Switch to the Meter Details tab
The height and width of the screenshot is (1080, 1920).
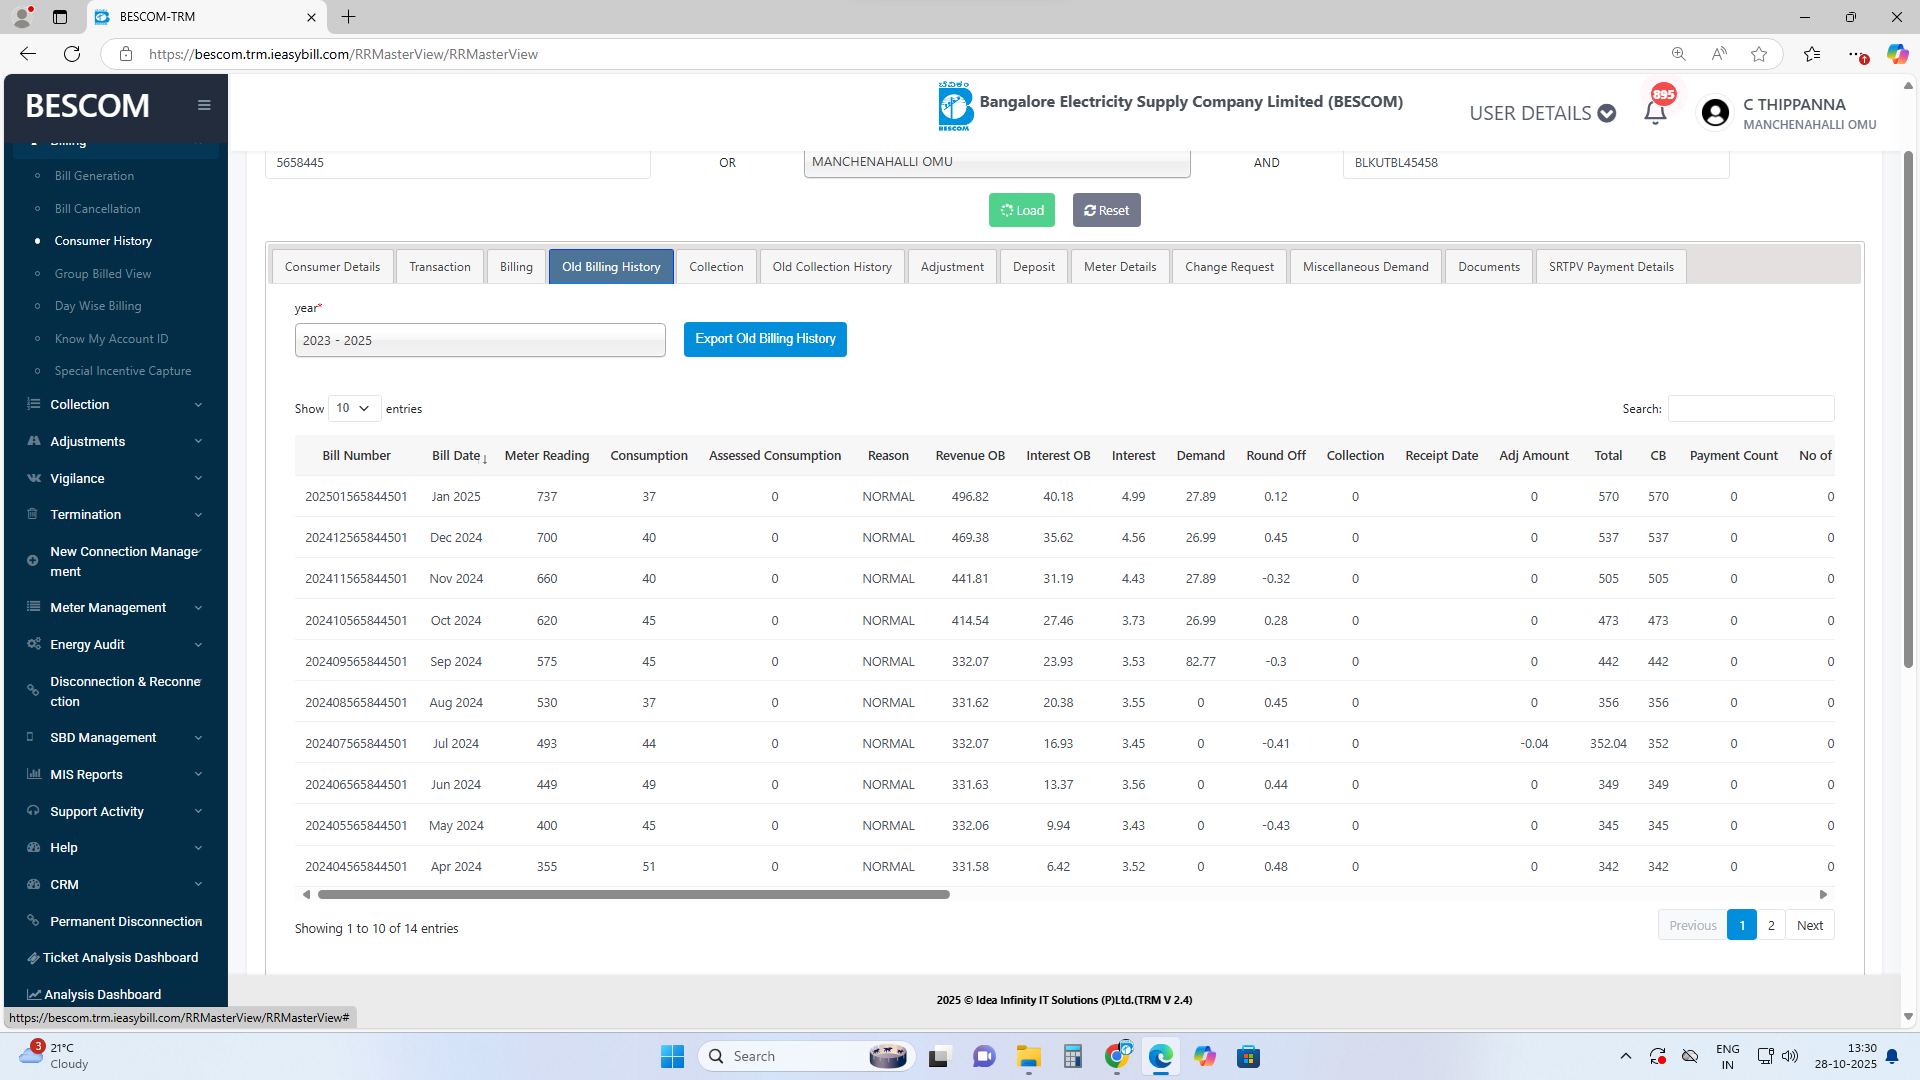click(x=1119, y=267)
